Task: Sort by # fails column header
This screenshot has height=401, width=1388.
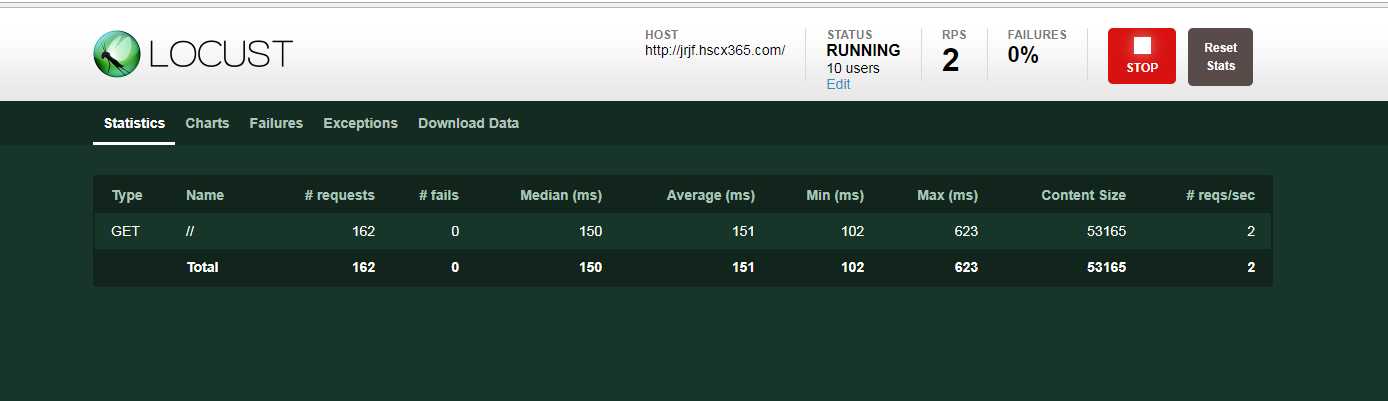Action: click(x=439, y=195)
